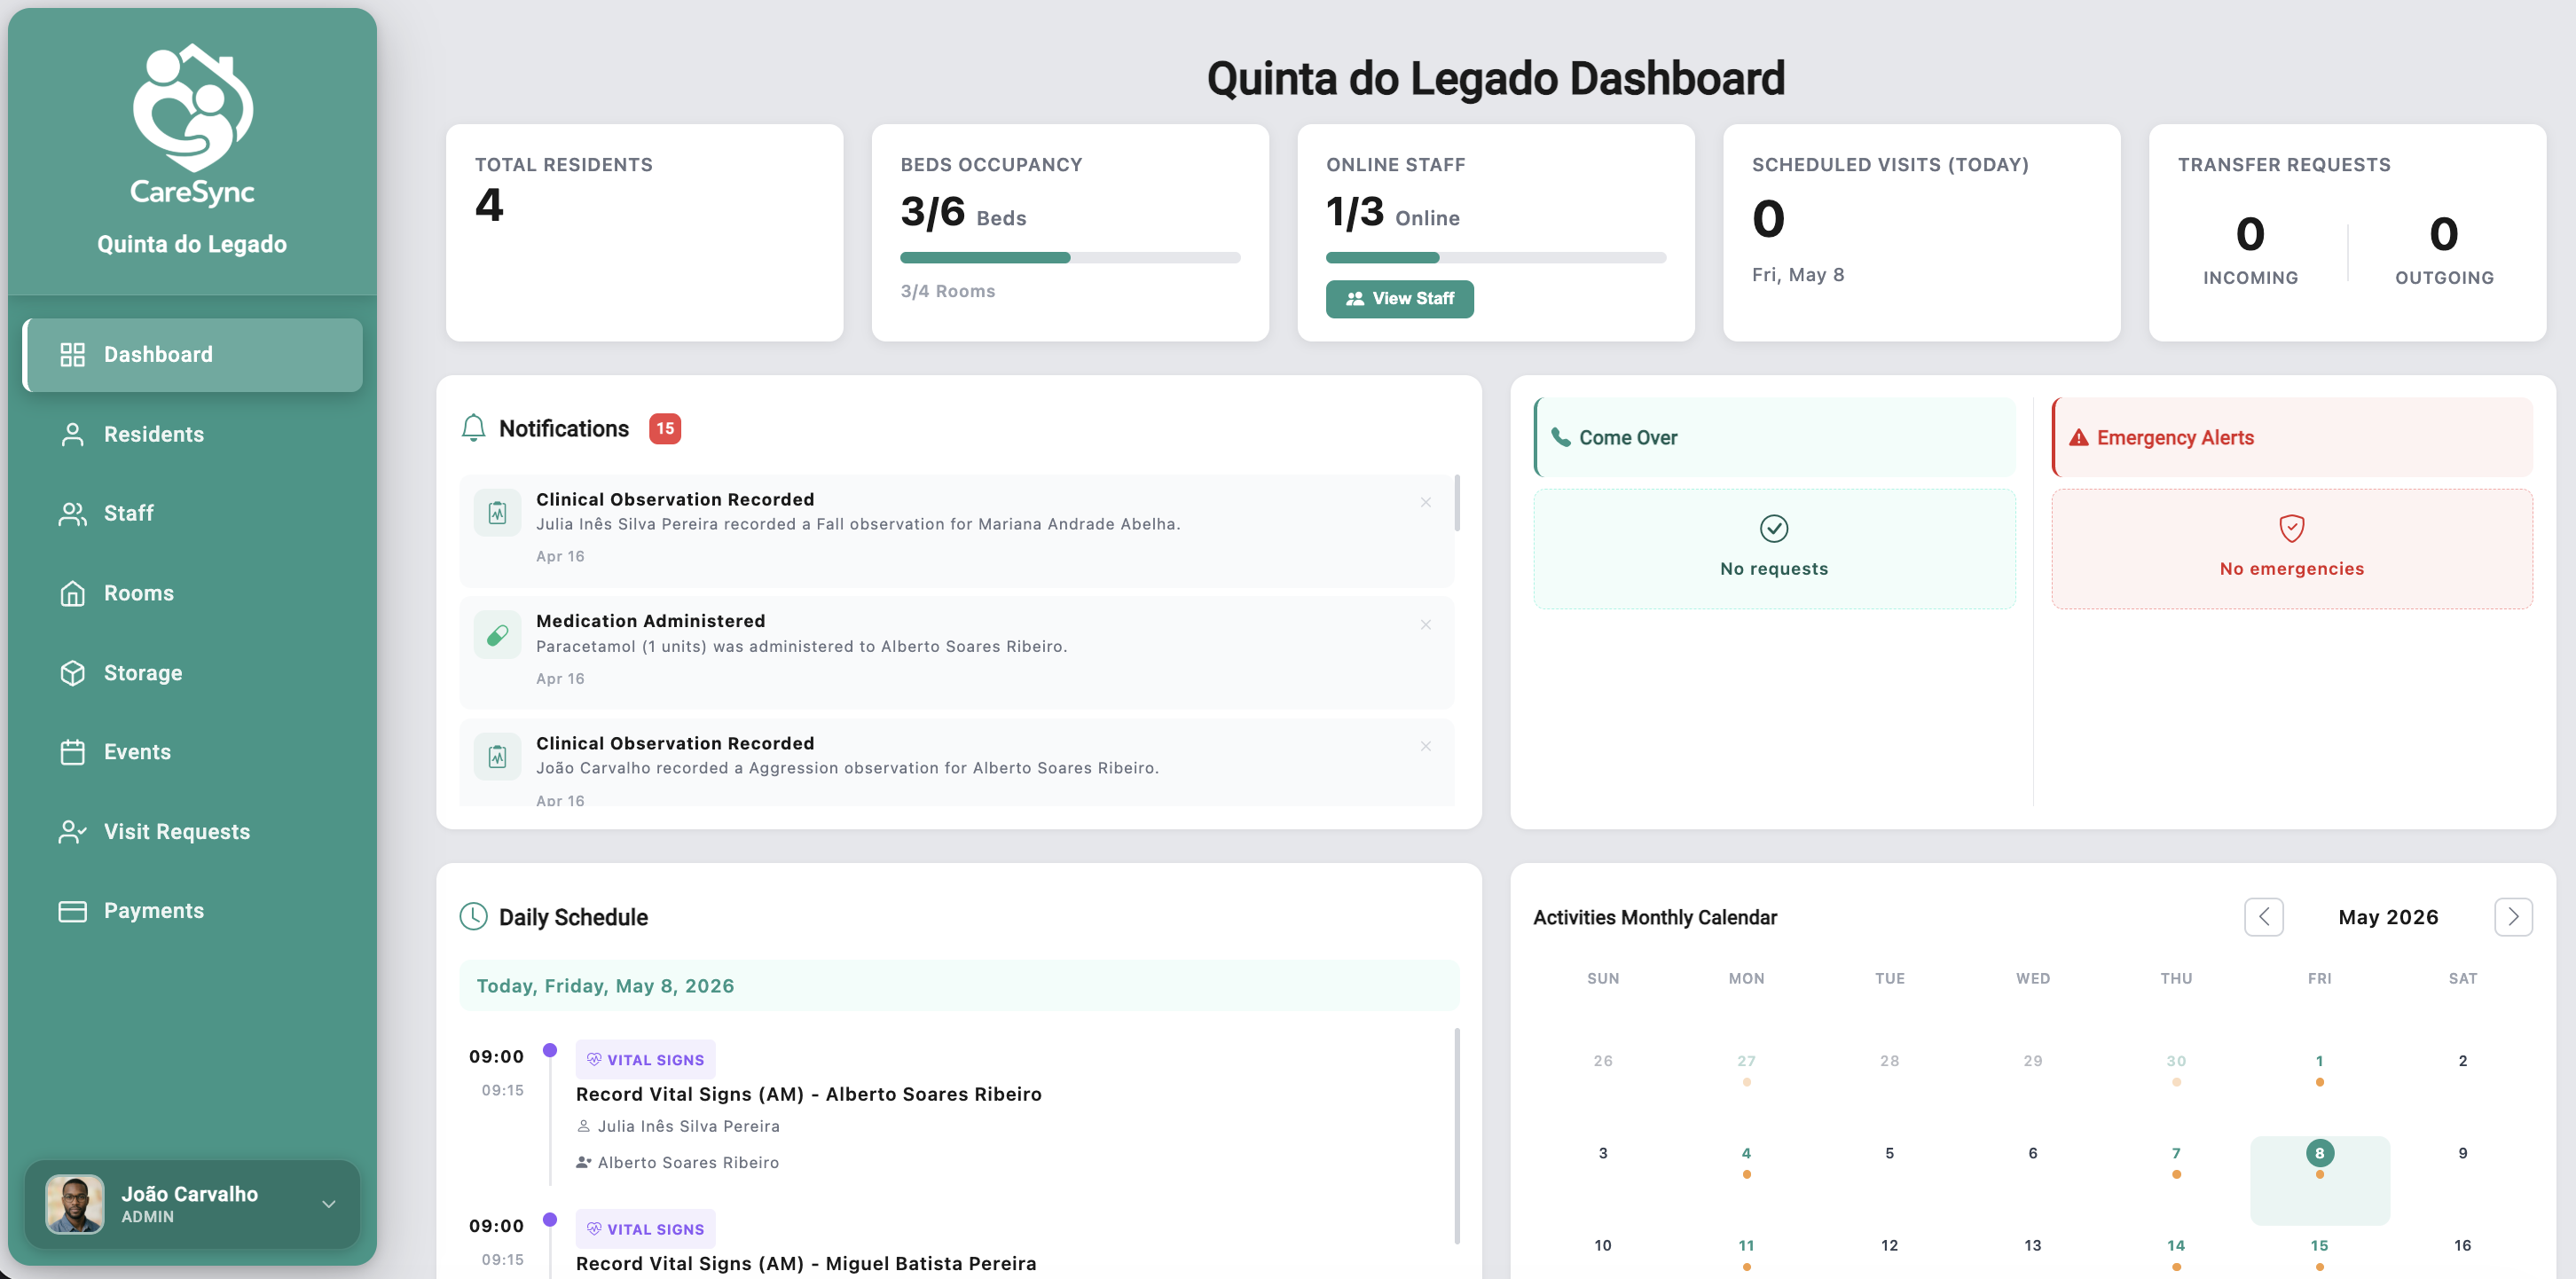Open the Rooms page

[x=193, y=593]
